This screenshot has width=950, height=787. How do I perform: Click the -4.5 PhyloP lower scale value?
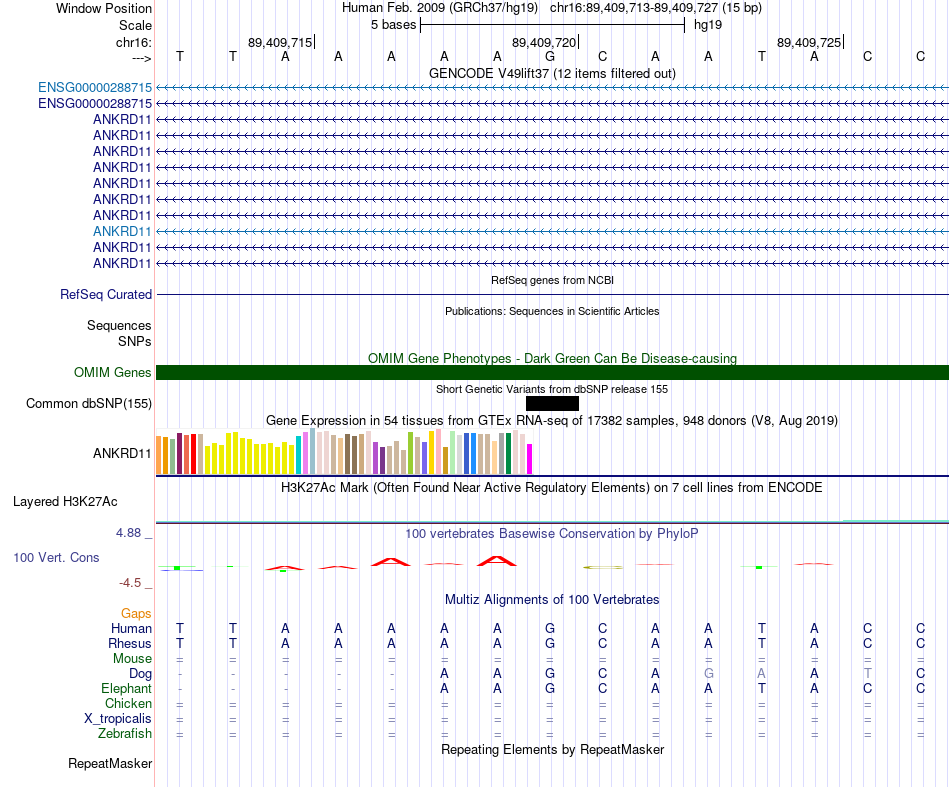click(130, 583)
